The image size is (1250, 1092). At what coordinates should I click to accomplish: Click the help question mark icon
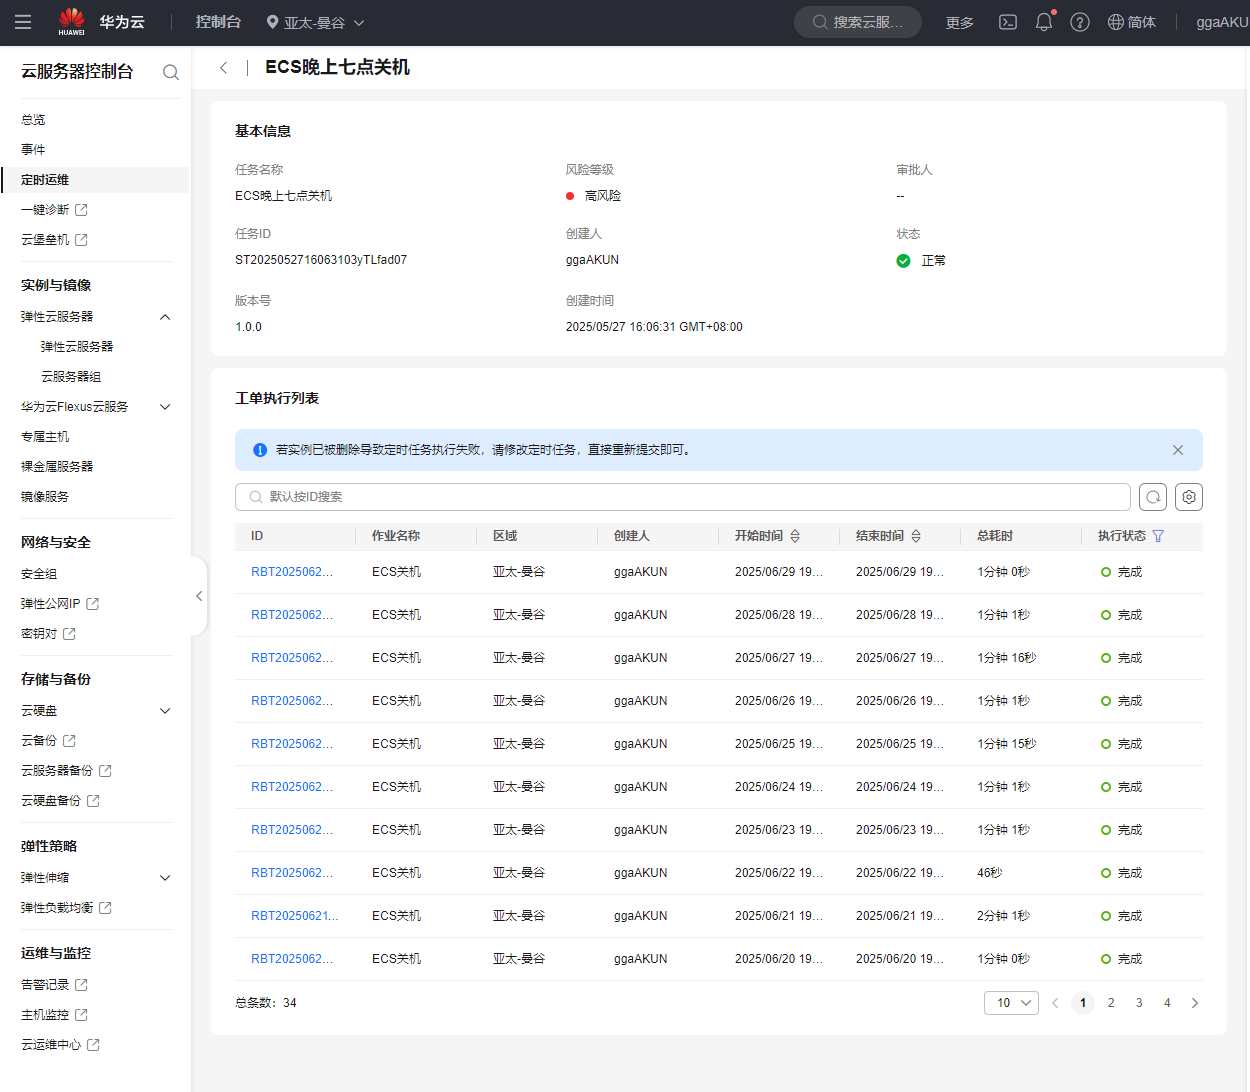1080,22
